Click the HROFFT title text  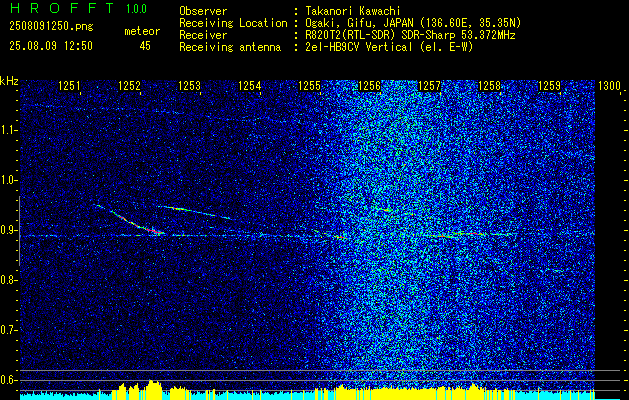[62, 8]
